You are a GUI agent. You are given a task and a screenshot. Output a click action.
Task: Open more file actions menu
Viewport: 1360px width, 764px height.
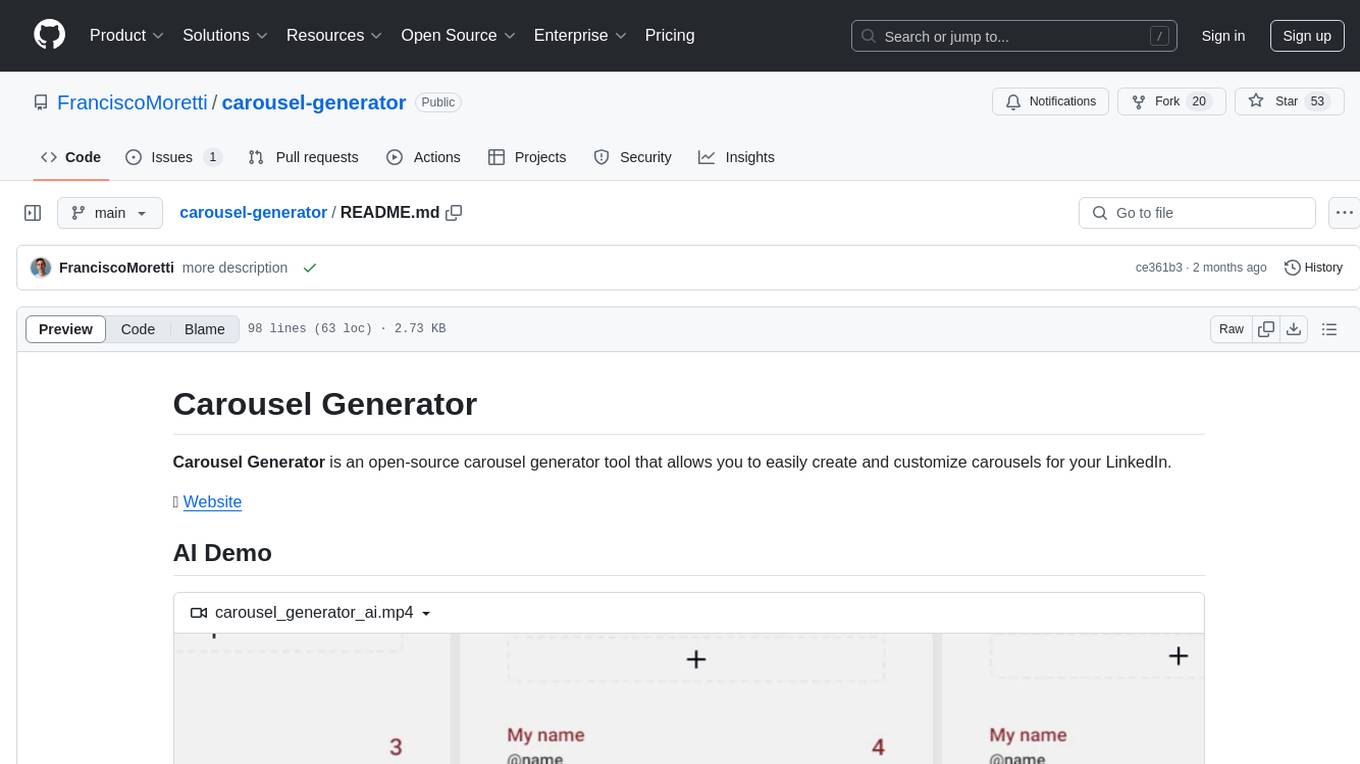1345,213
